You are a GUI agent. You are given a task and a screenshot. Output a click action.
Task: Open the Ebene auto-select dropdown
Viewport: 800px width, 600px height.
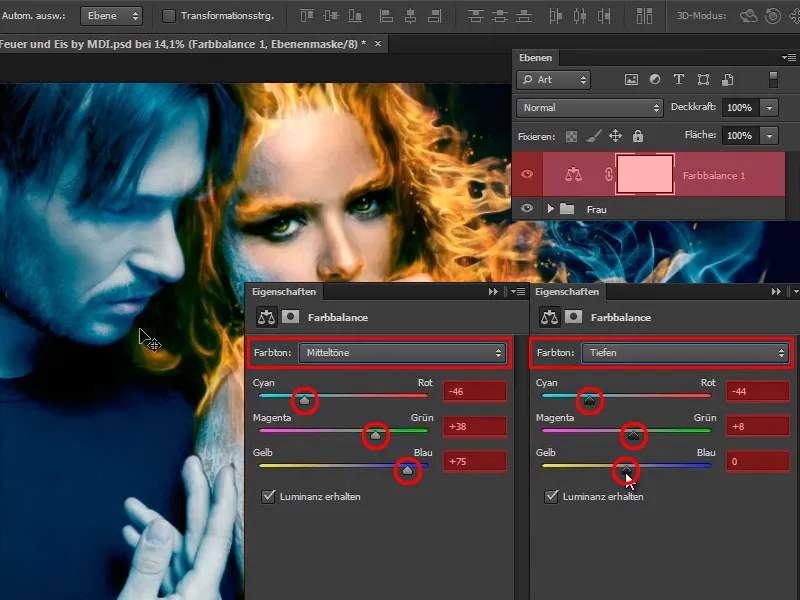point(111,16)
